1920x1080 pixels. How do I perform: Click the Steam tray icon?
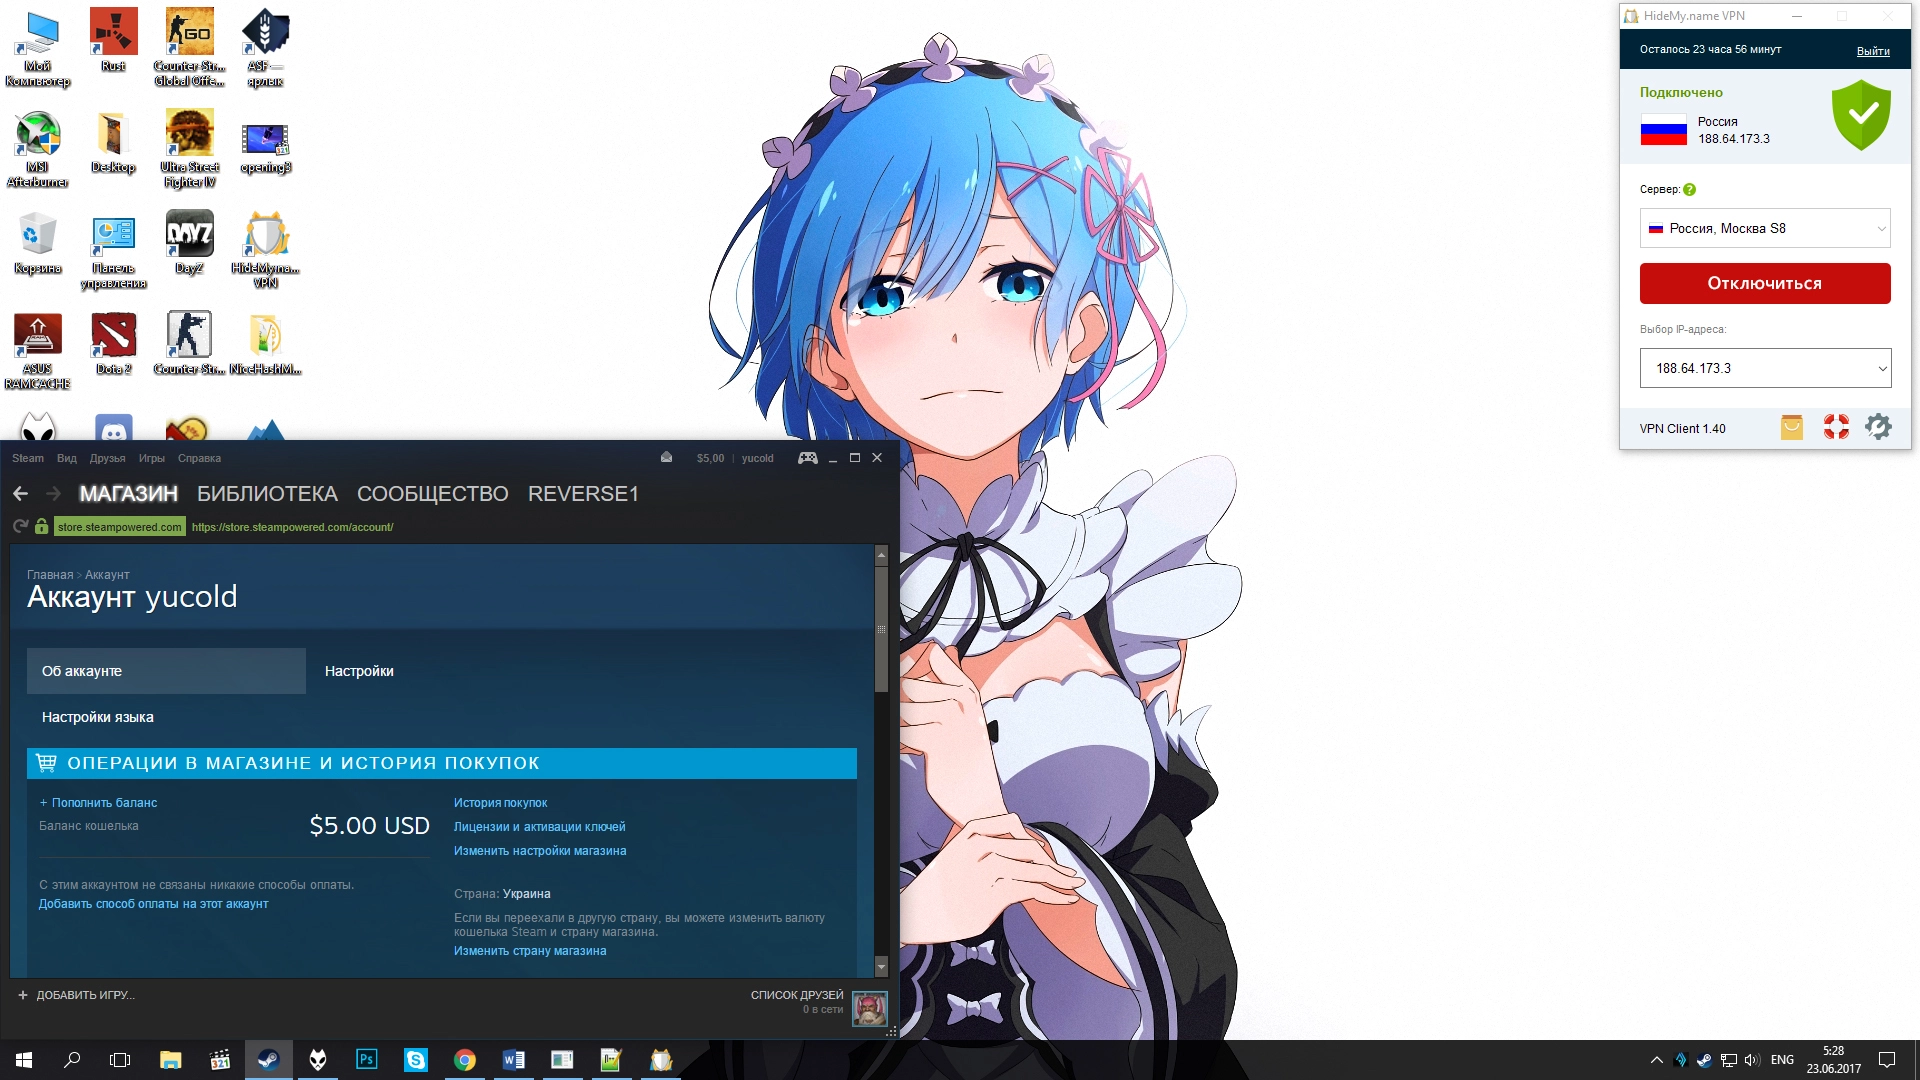tap(1704, 1060)
